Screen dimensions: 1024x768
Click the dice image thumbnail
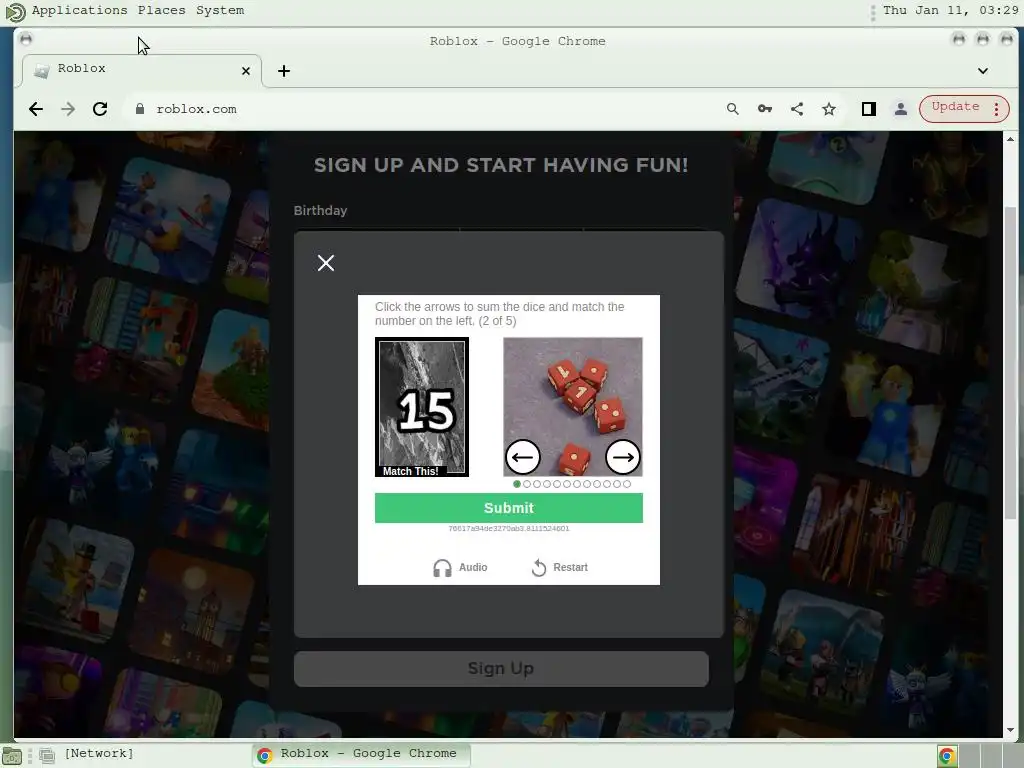(573, 406)
